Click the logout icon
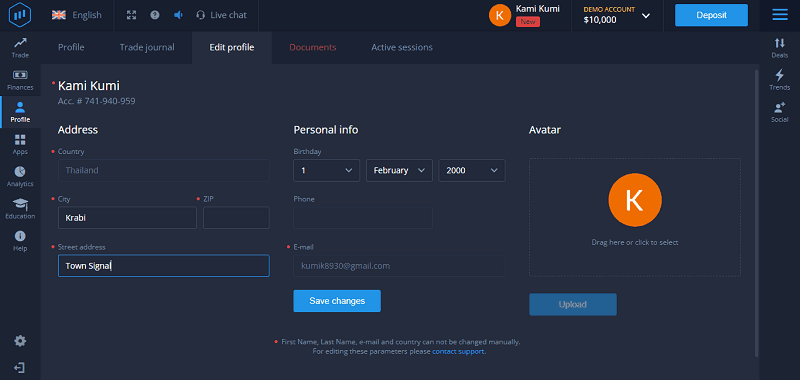 (20, 368)
